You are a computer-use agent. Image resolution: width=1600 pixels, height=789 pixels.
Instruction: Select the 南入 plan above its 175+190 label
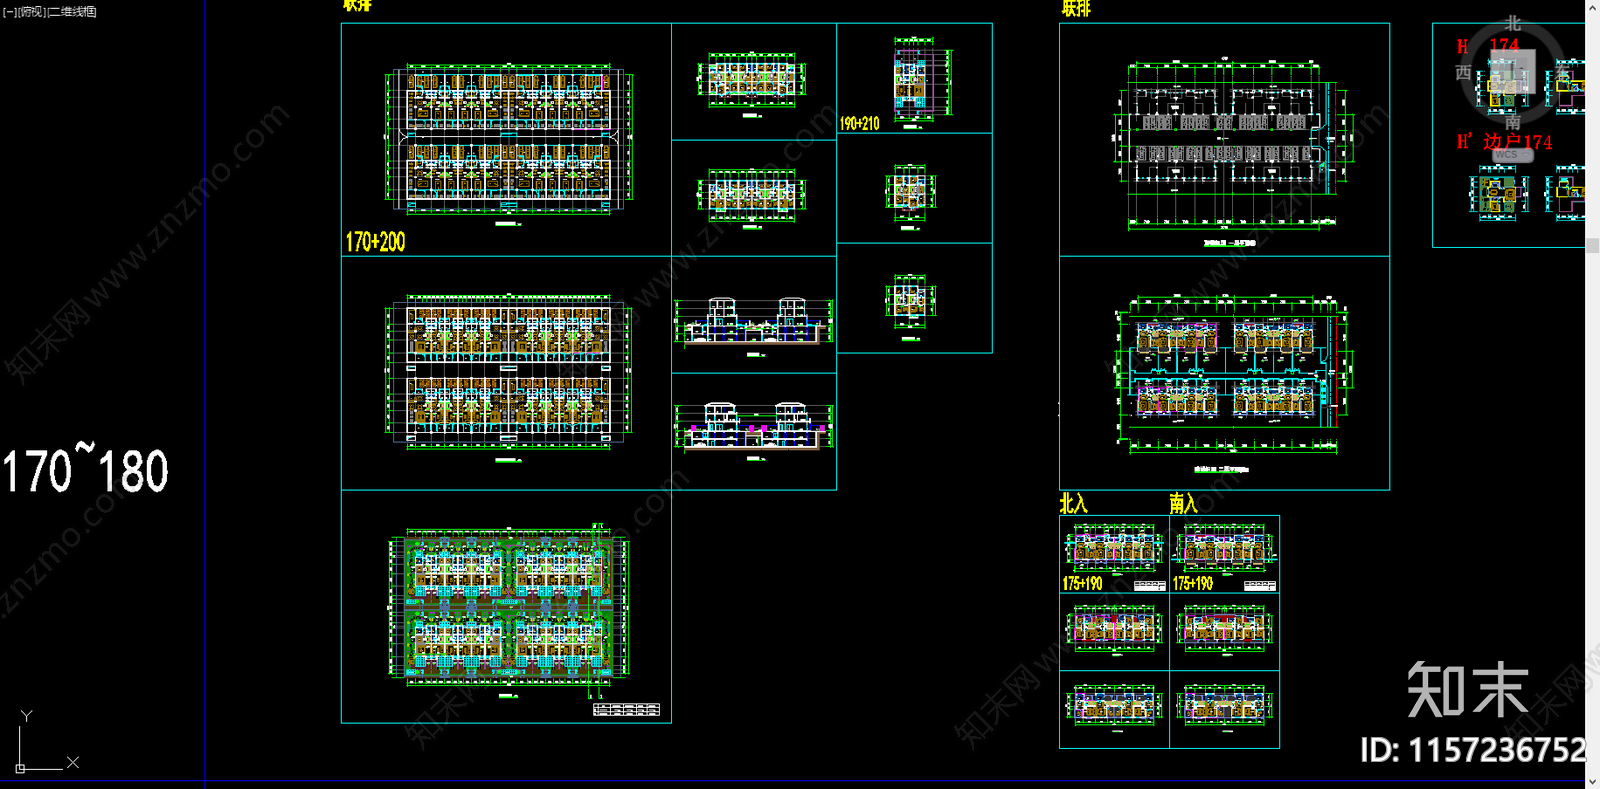coord(1224,549)
